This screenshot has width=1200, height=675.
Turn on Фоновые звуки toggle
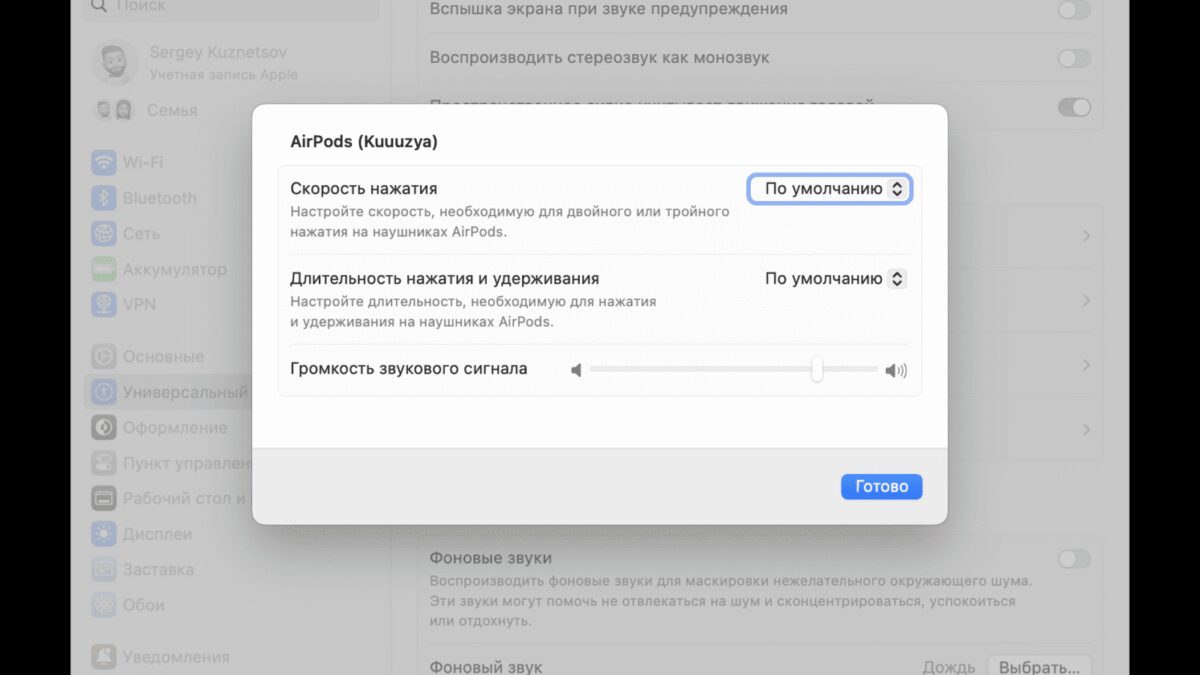[1074, 559]
